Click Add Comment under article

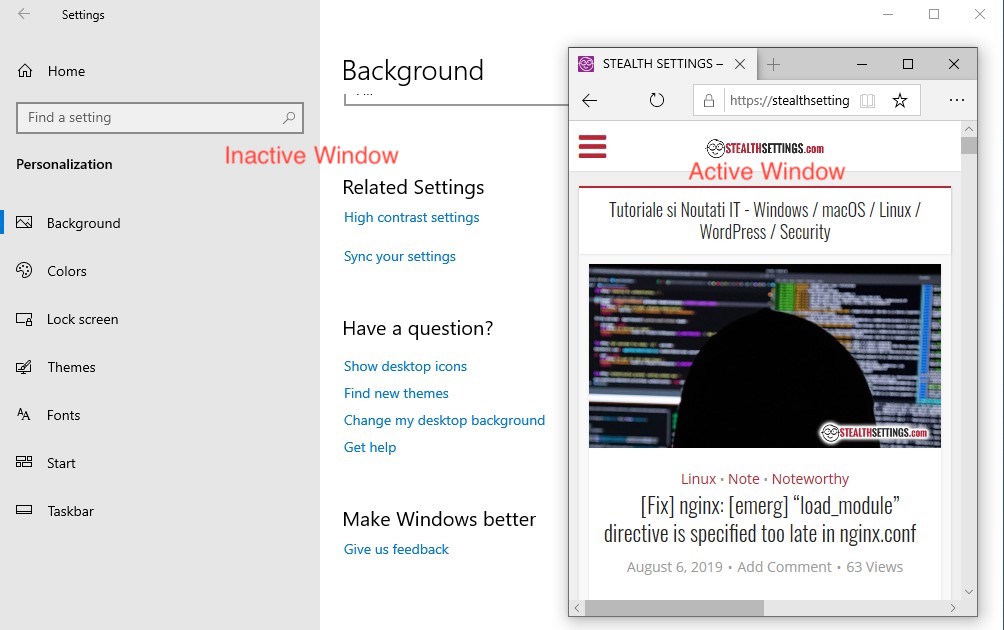[784, 567]
